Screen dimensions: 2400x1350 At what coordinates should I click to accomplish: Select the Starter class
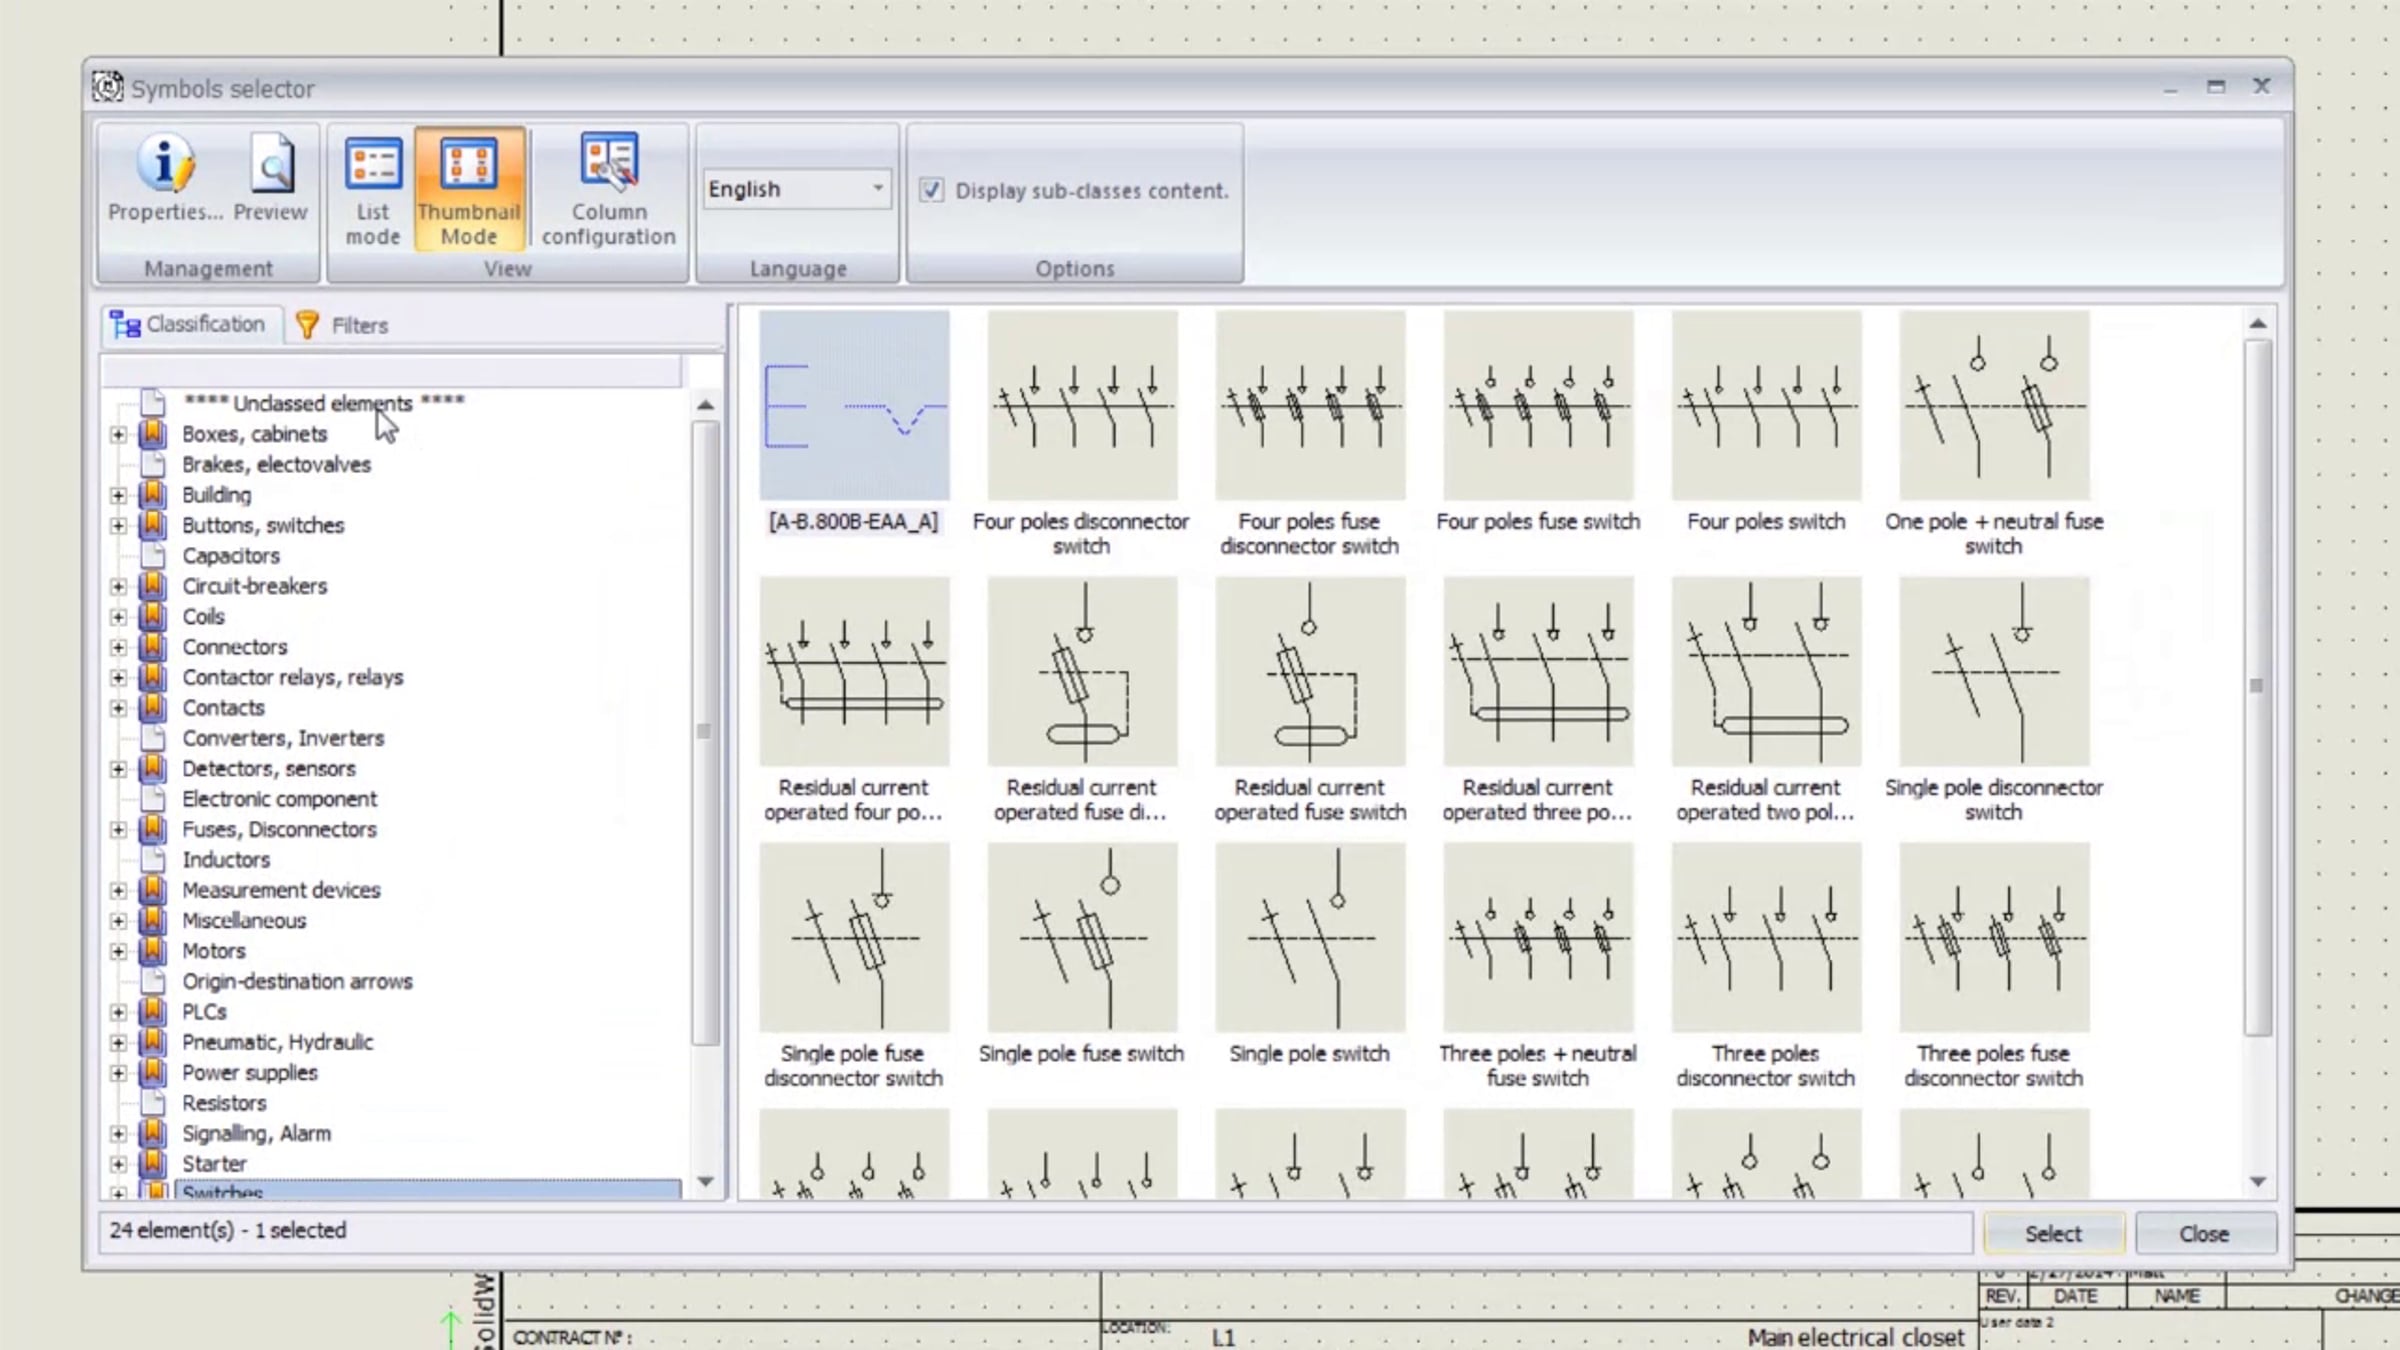click(214, 1164)
